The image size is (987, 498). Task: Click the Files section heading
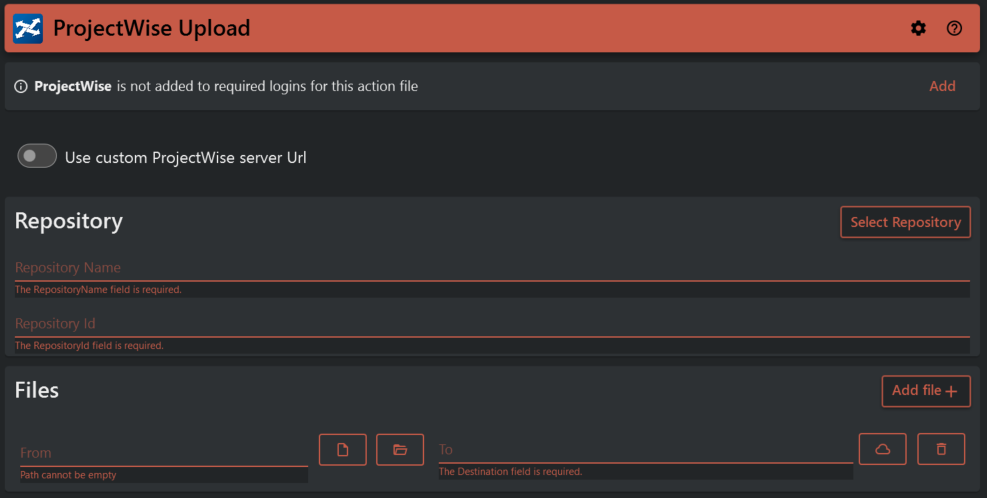(x=37, y=390)
